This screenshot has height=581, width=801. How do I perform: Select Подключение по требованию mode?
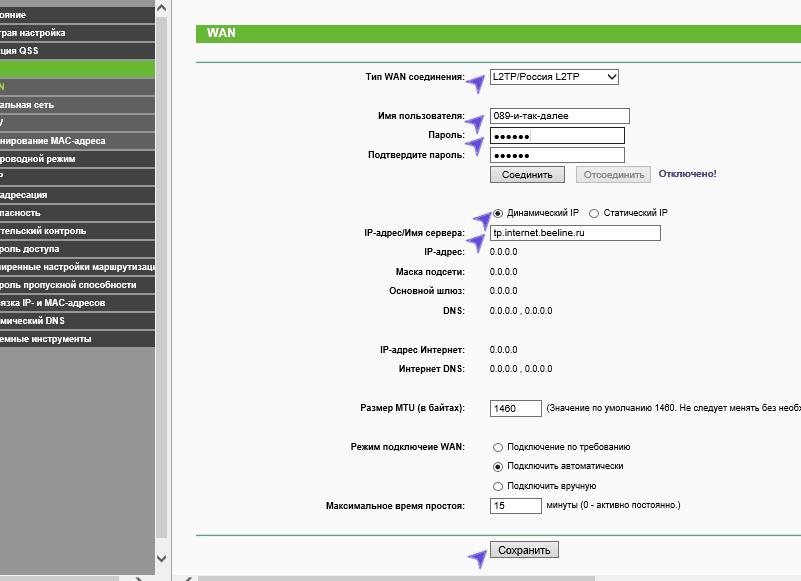498,447
